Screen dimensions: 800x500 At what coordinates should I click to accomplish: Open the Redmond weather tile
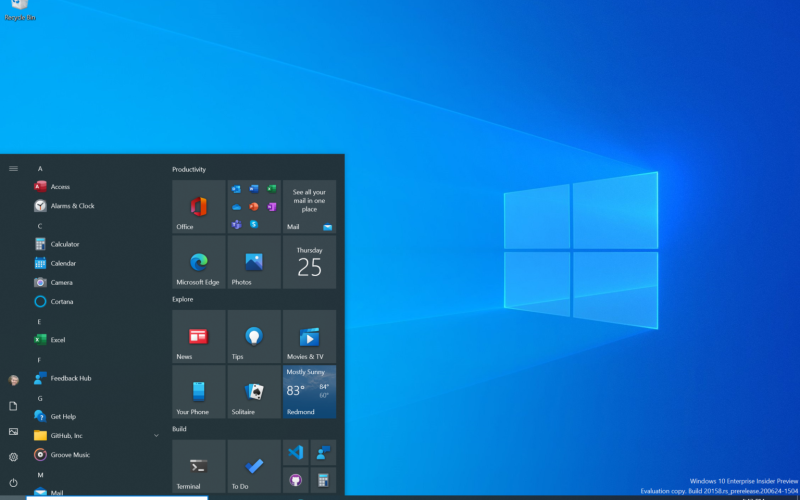[309, 392]
